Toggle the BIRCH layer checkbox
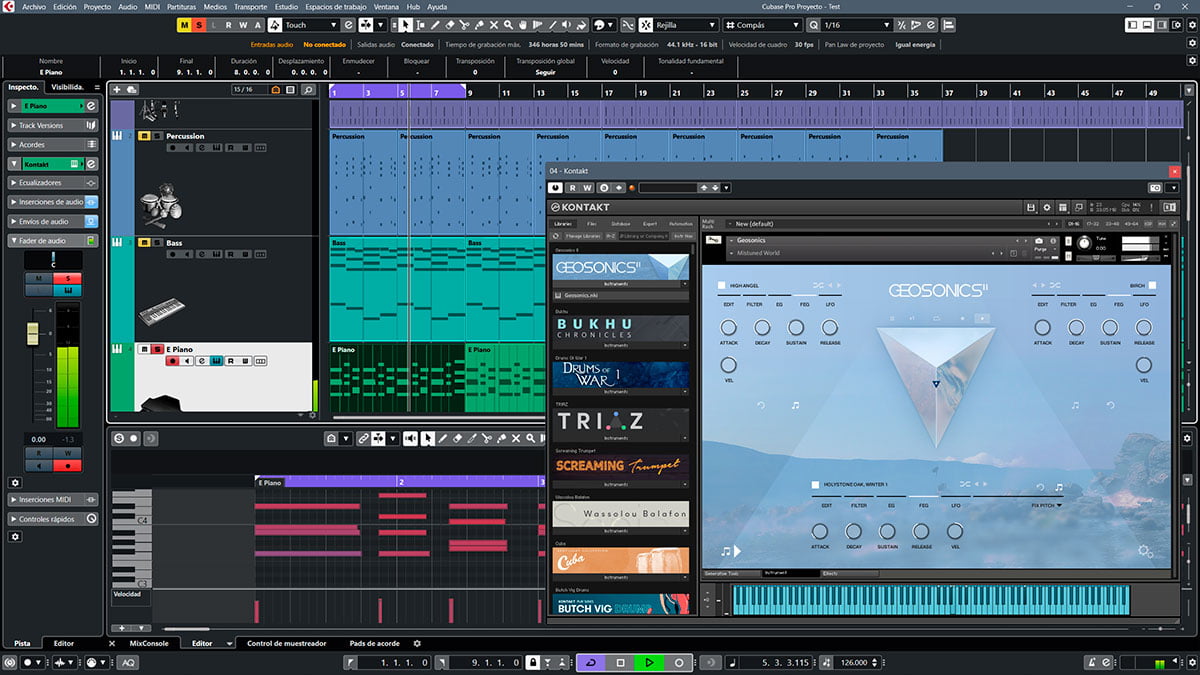This screenshot has width=1200, height=675. [x=1152, y=285]
